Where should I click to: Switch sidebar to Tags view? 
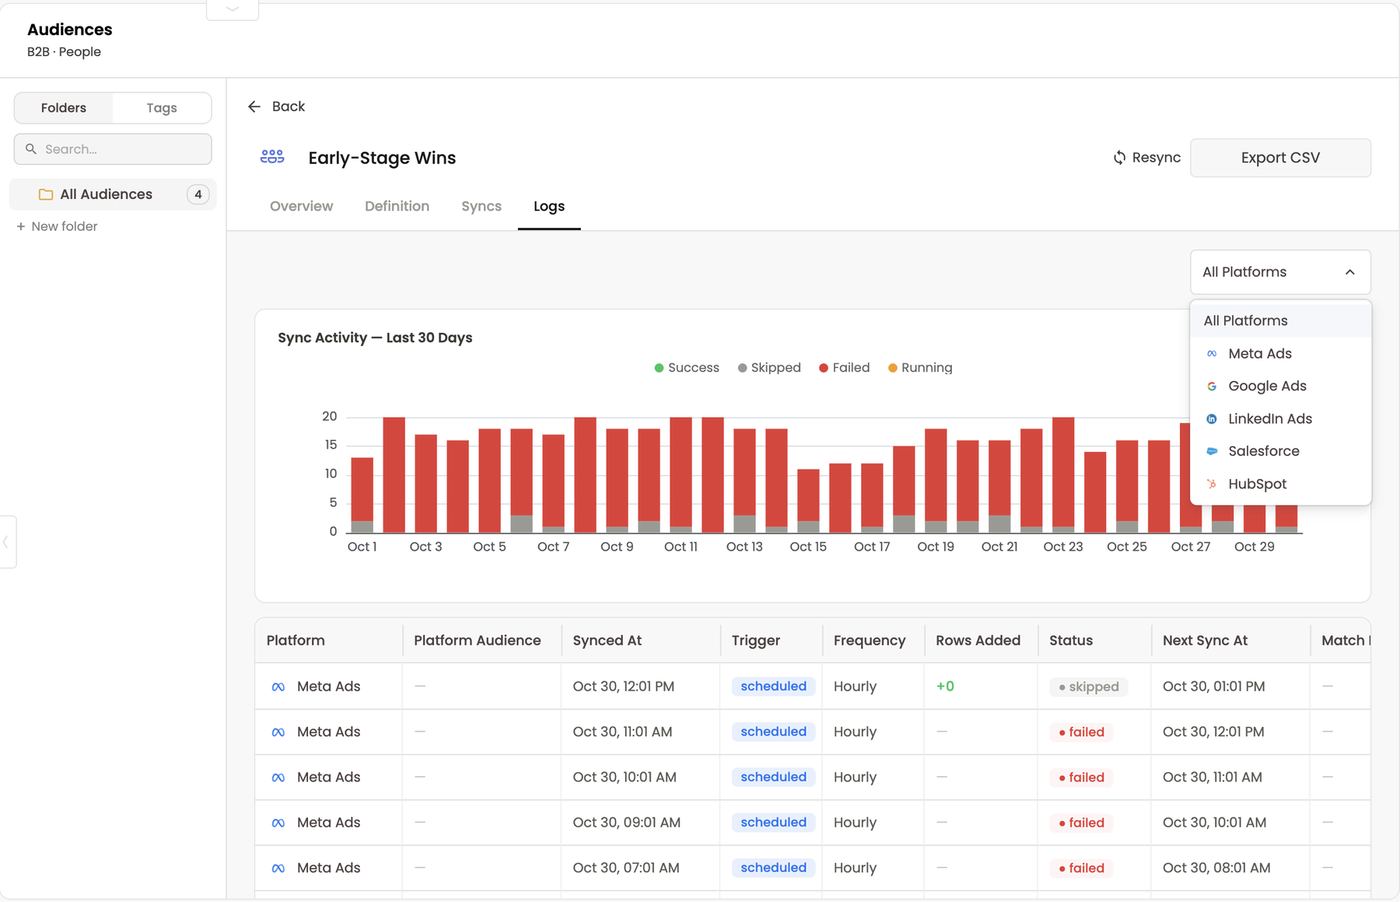point(161,108)
